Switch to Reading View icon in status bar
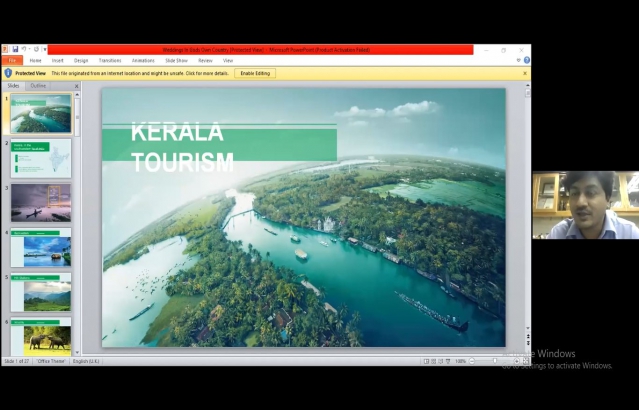Viewport: 639px width, 410px height. 441,362
